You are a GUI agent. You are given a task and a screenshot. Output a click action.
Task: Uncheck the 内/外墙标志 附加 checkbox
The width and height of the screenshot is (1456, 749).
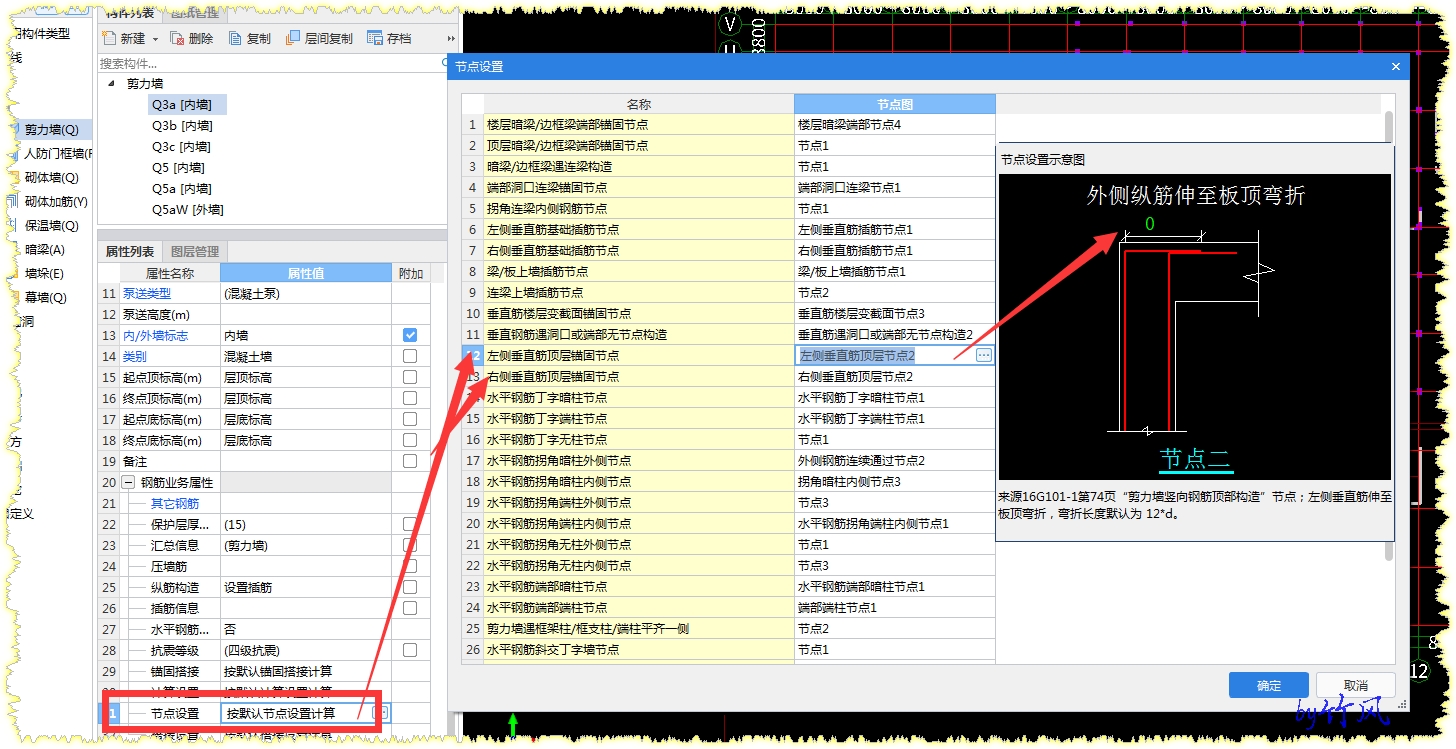(410, 335)
